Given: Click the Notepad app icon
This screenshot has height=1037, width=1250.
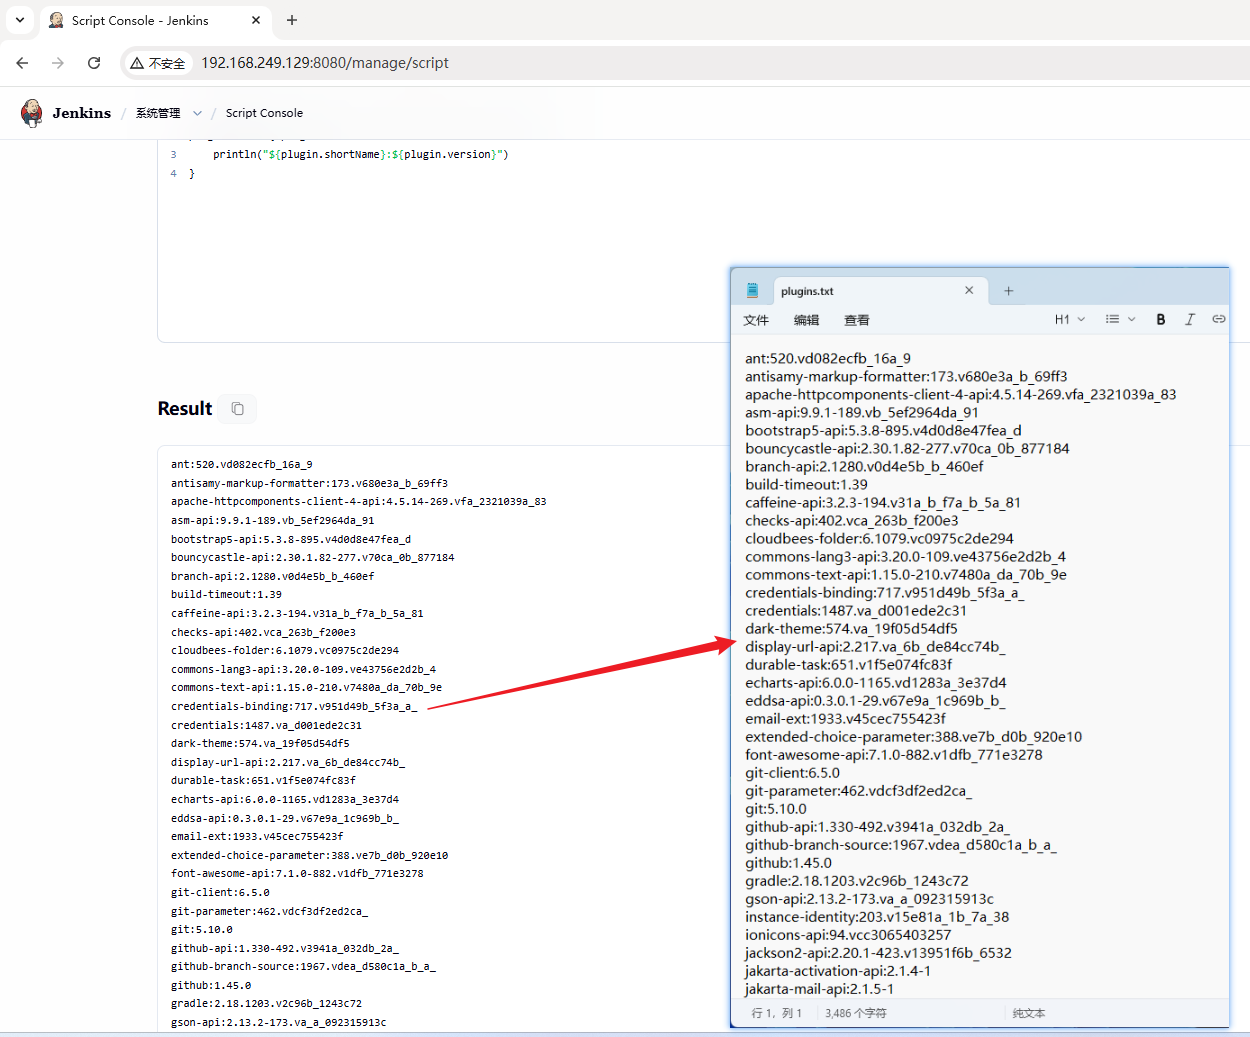Looking at the screenshot, I should [x=753, y=291].
